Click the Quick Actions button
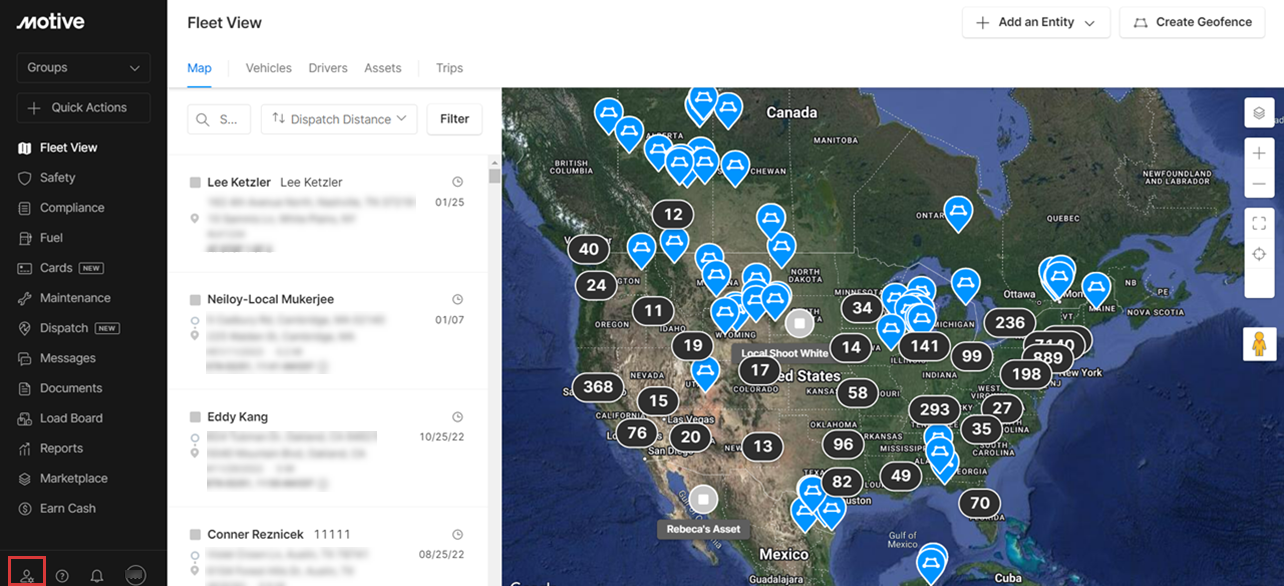Image resolution: width=1284 pixels, height=586 pixels. pos(83,108)
